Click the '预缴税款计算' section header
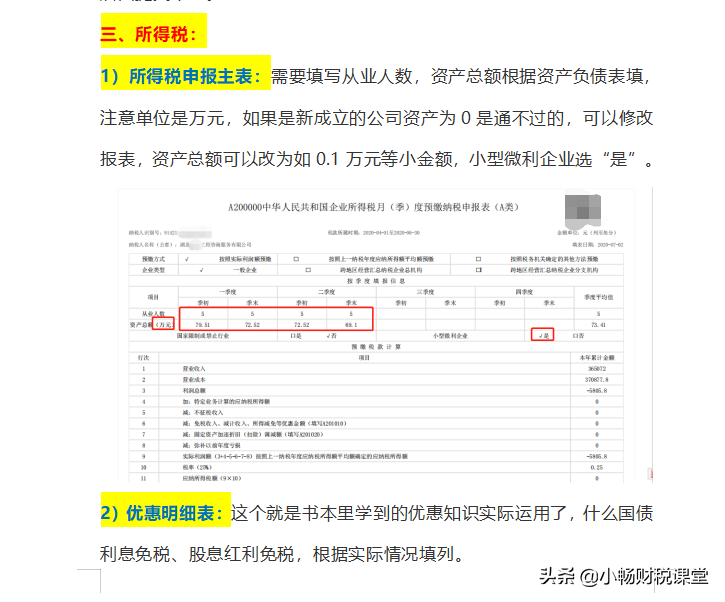725x602 pixels. [376, 347]
